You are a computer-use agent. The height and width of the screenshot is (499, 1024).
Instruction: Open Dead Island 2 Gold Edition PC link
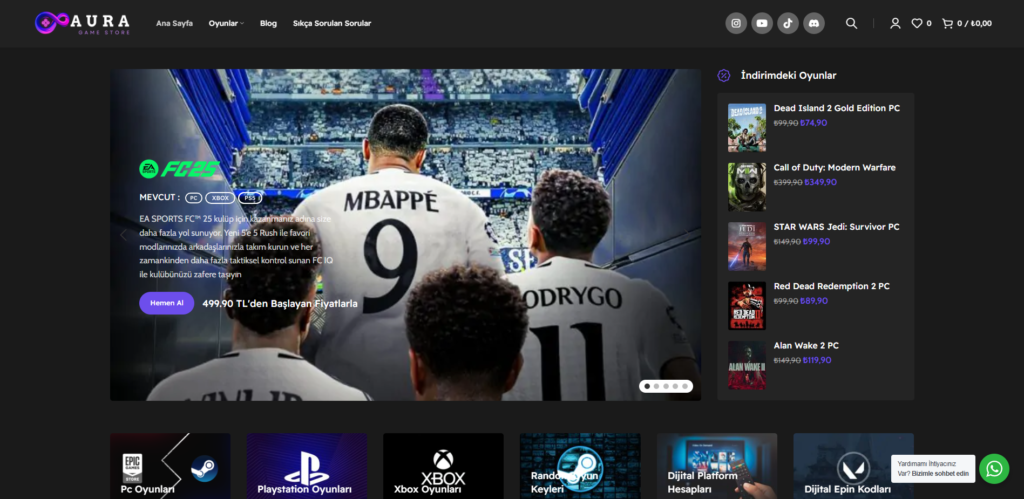(836, 108)
